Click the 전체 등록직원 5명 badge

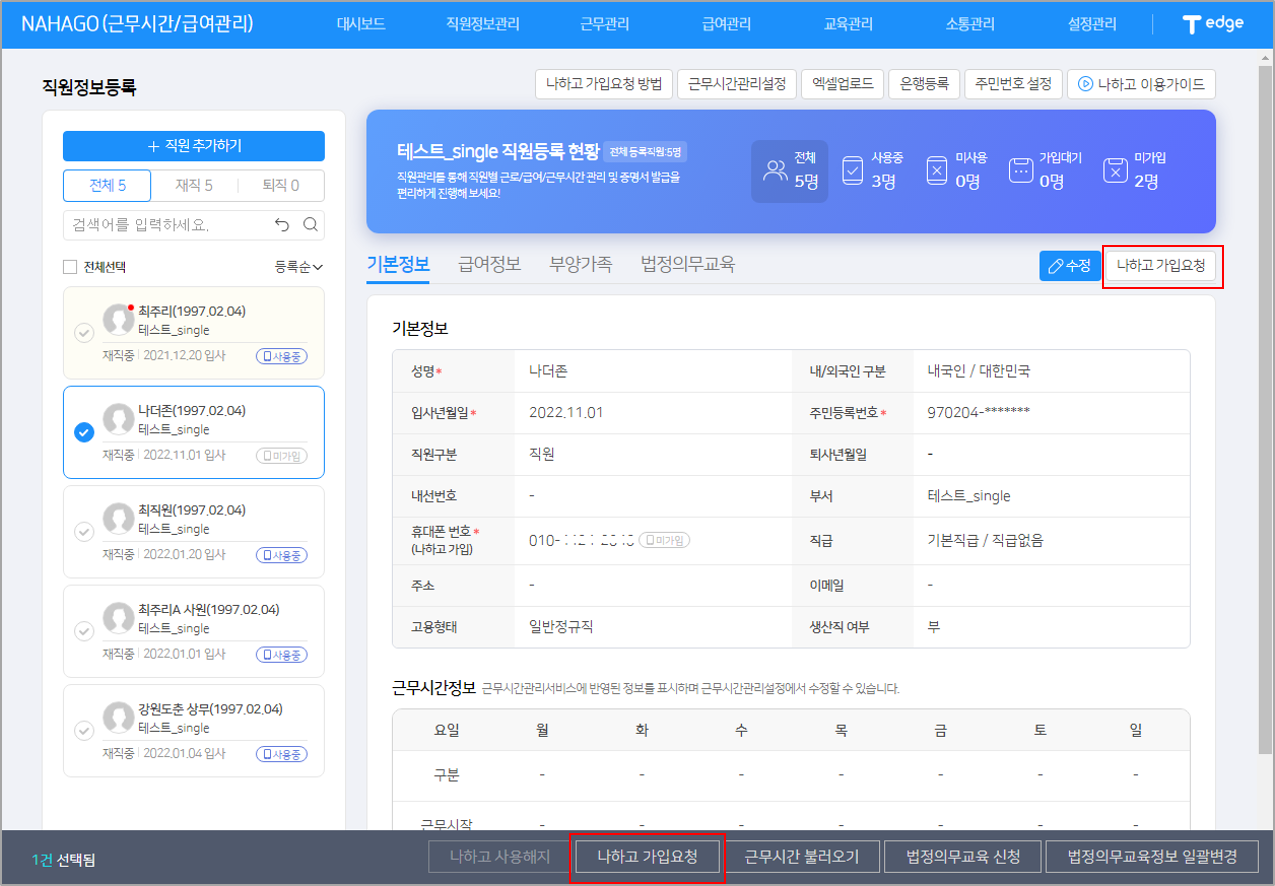(x=645, y=152)
